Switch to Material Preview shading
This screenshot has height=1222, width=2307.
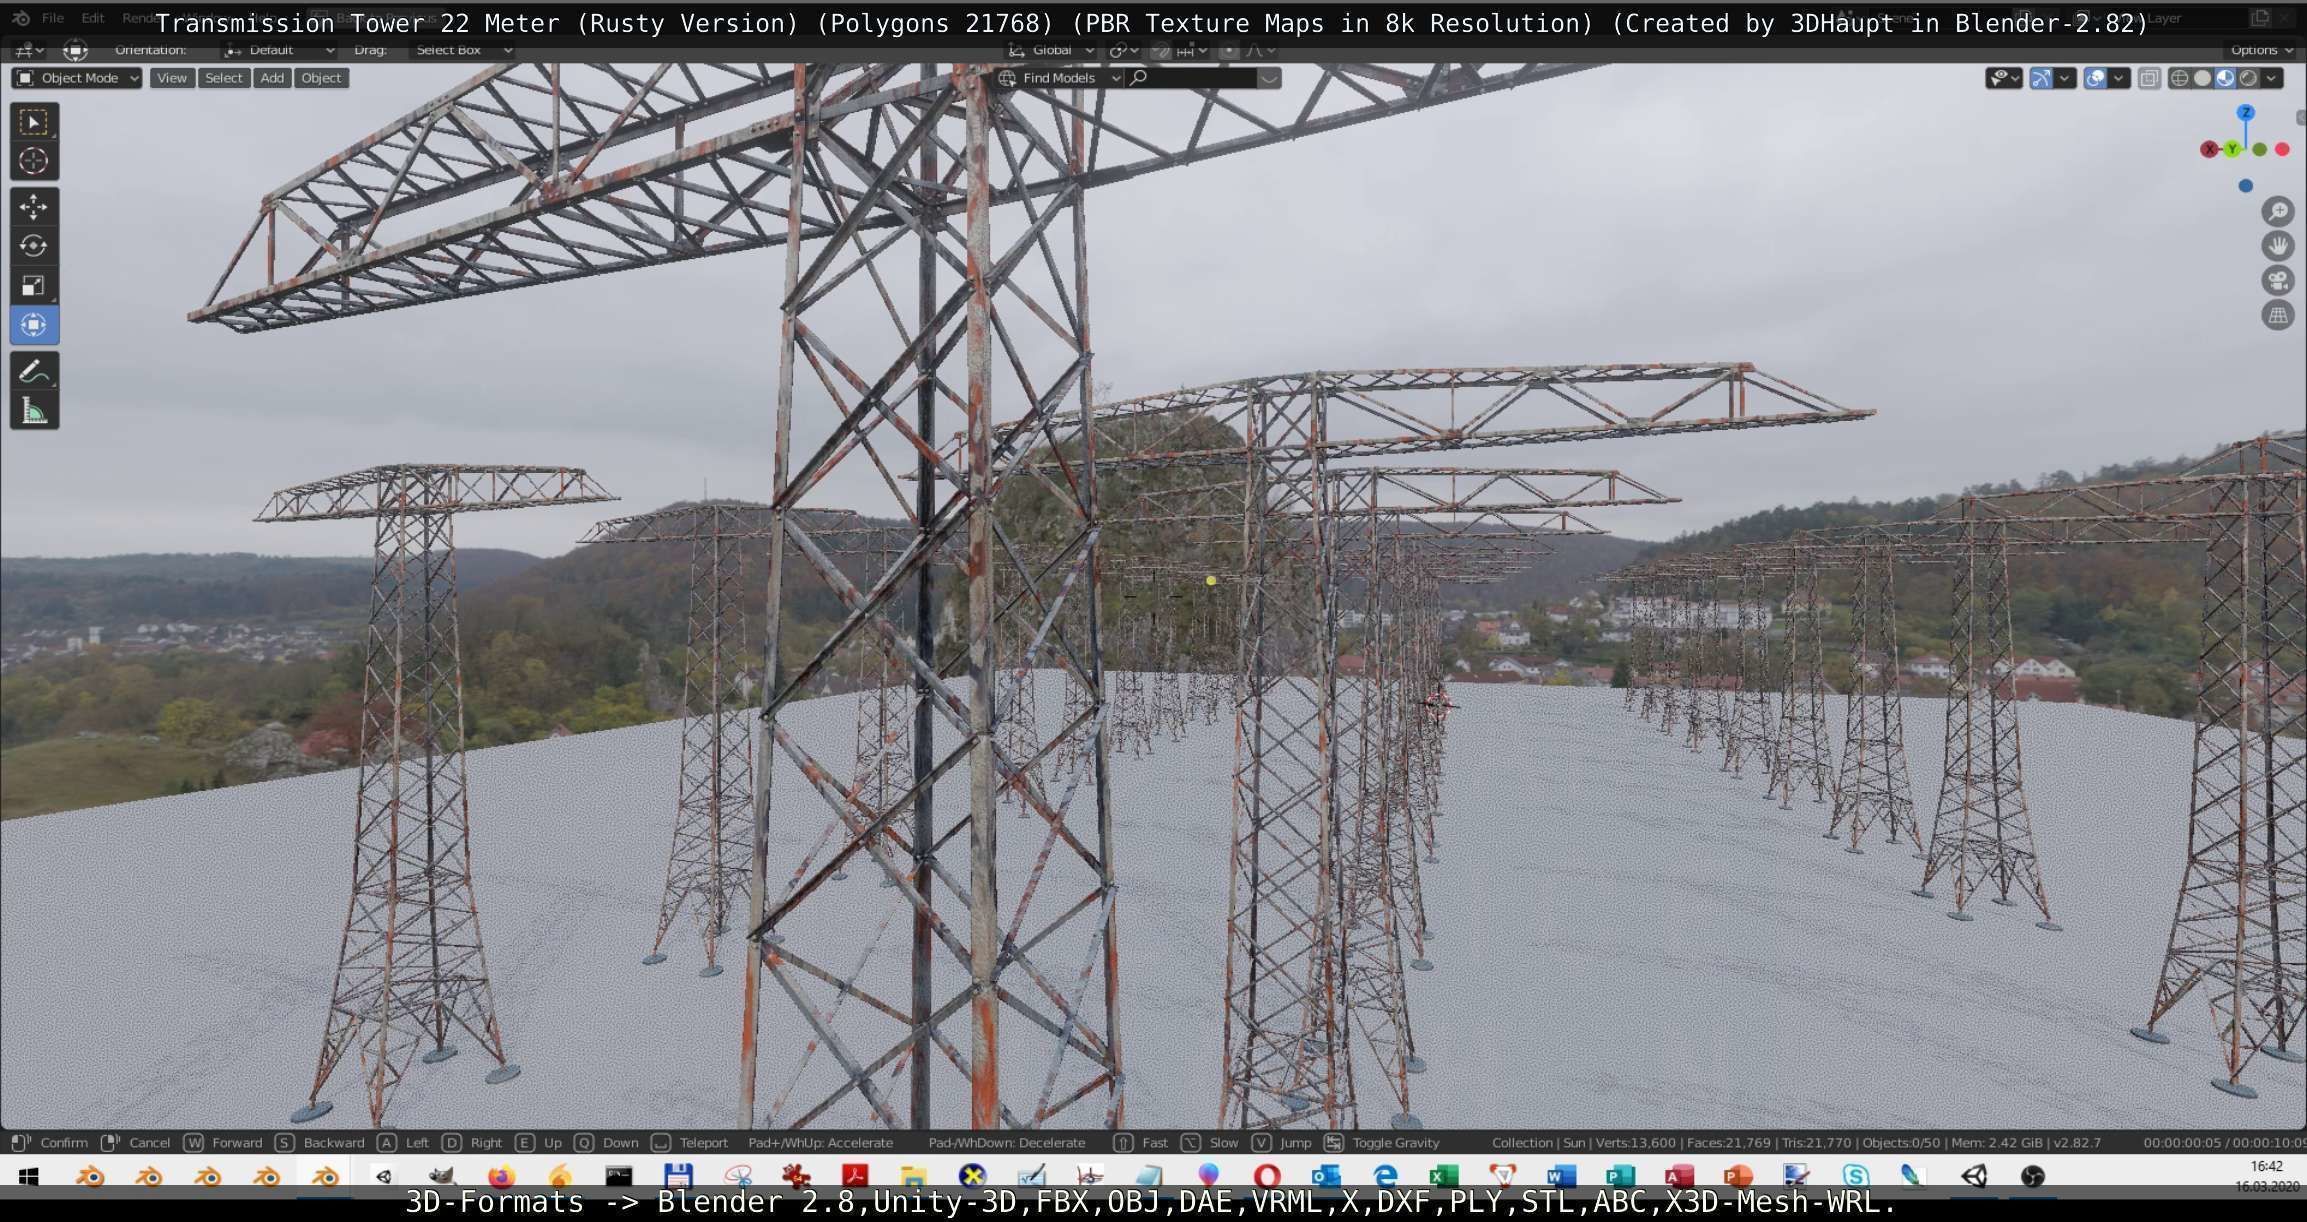(2225, 78)
